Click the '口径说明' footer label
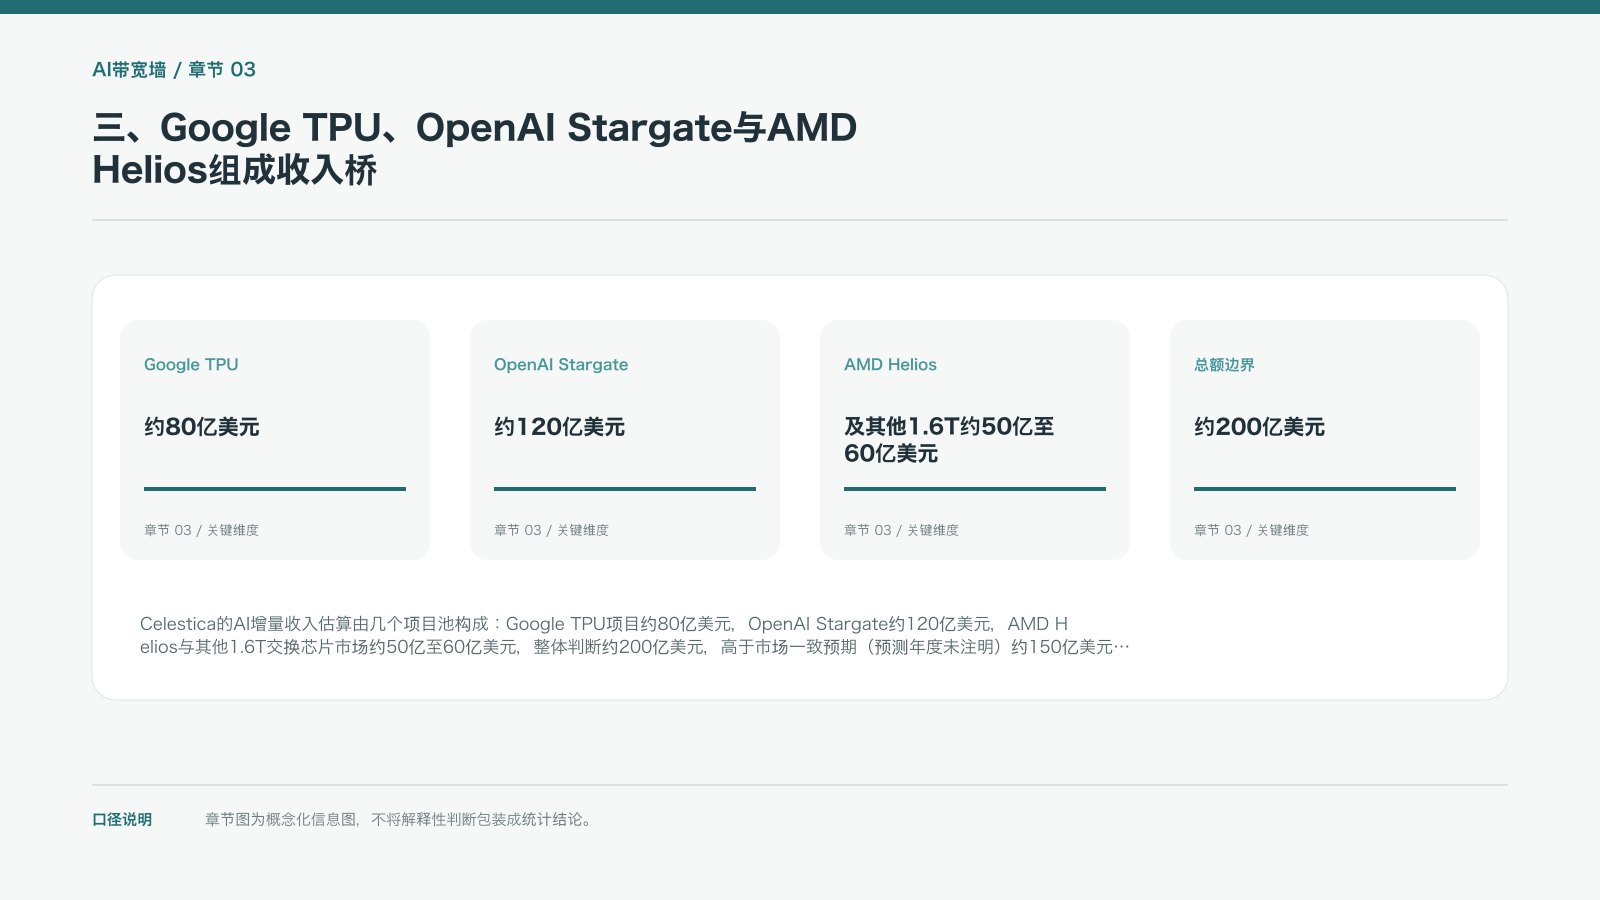The height and width of the screenshot is (900, 1600). point(122,820)
